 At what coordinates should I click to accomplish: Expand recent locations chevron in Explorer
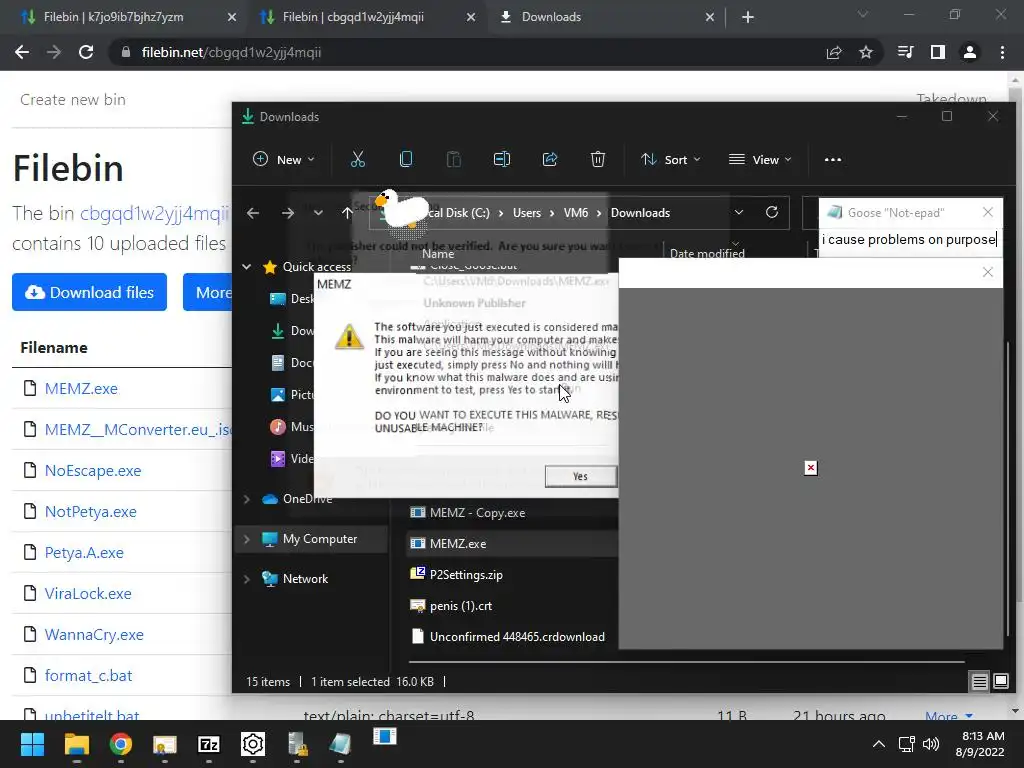click(318, 213)
